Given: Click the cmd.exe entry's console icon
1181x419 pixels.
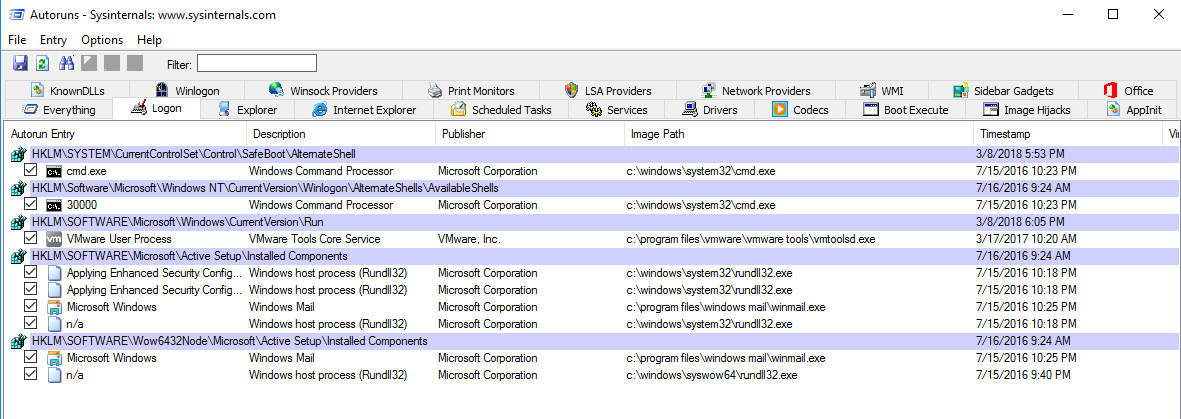Looking at the screenshot, I should (55, 172).
